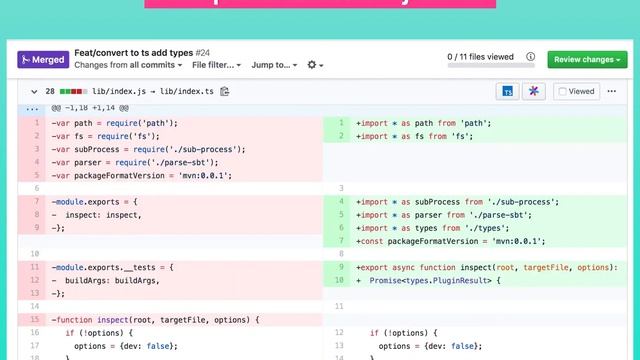
Task: Click the hunk header @@ -1,18 +1,14 @@
Action: coord(90,108)
